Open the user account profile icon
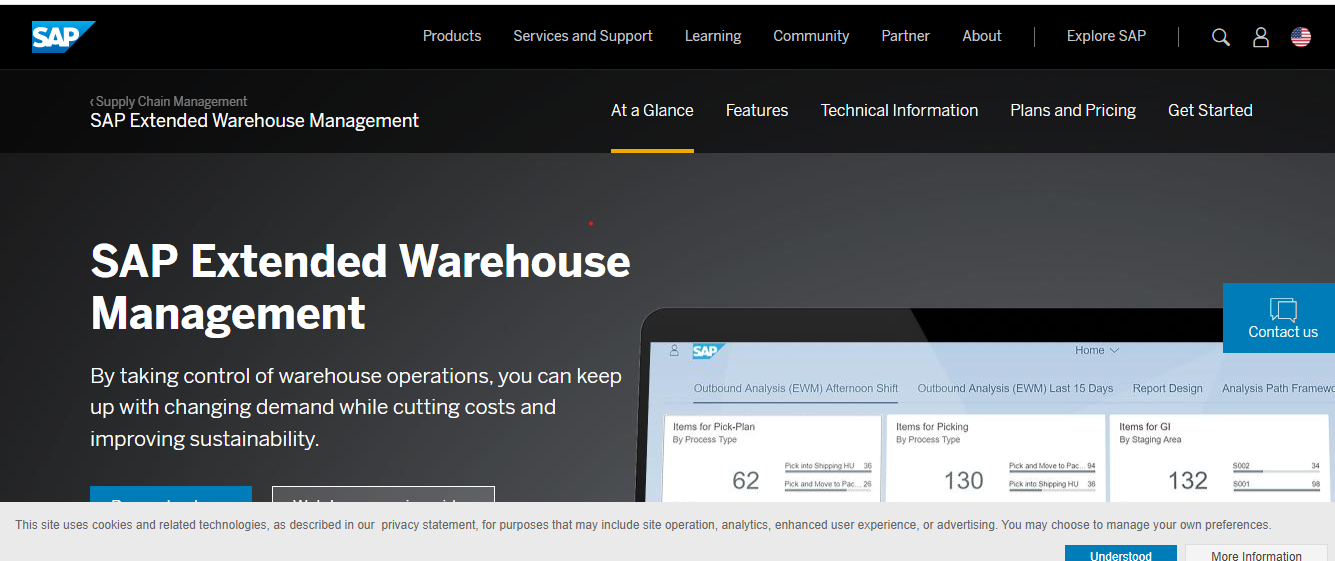 (1261, 37)
